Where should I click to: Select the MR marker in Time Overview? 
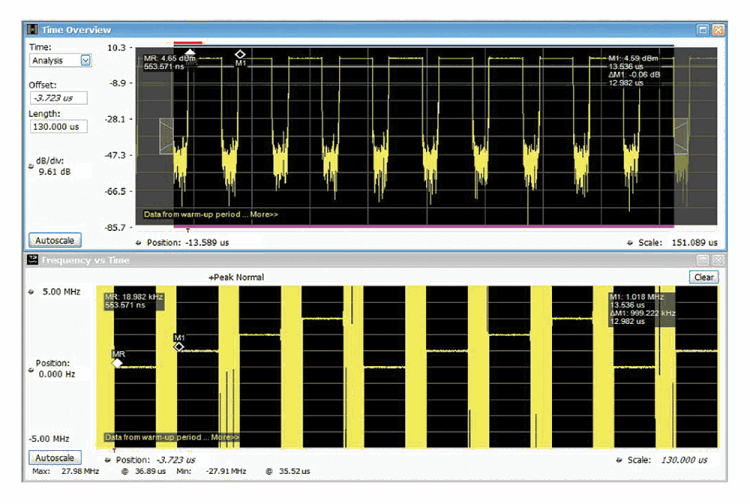191,52
